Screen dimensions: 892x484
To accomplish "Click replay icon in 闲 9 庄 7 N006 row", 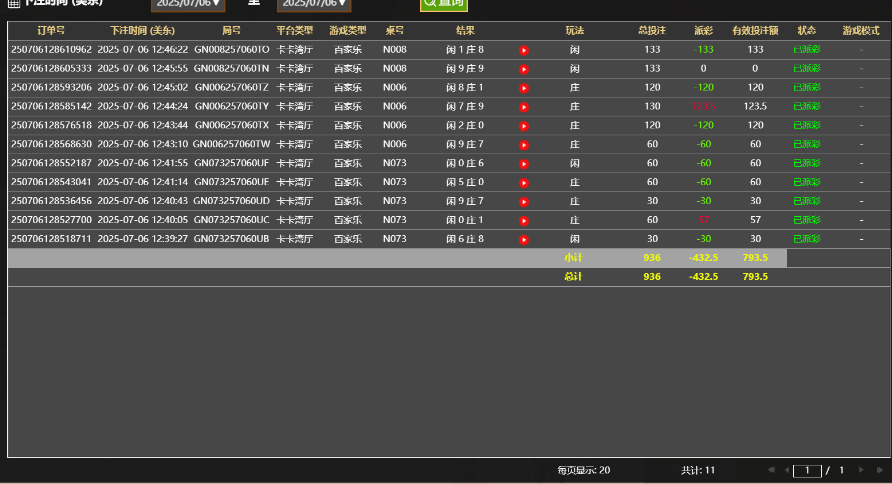I will pos(524,144).
